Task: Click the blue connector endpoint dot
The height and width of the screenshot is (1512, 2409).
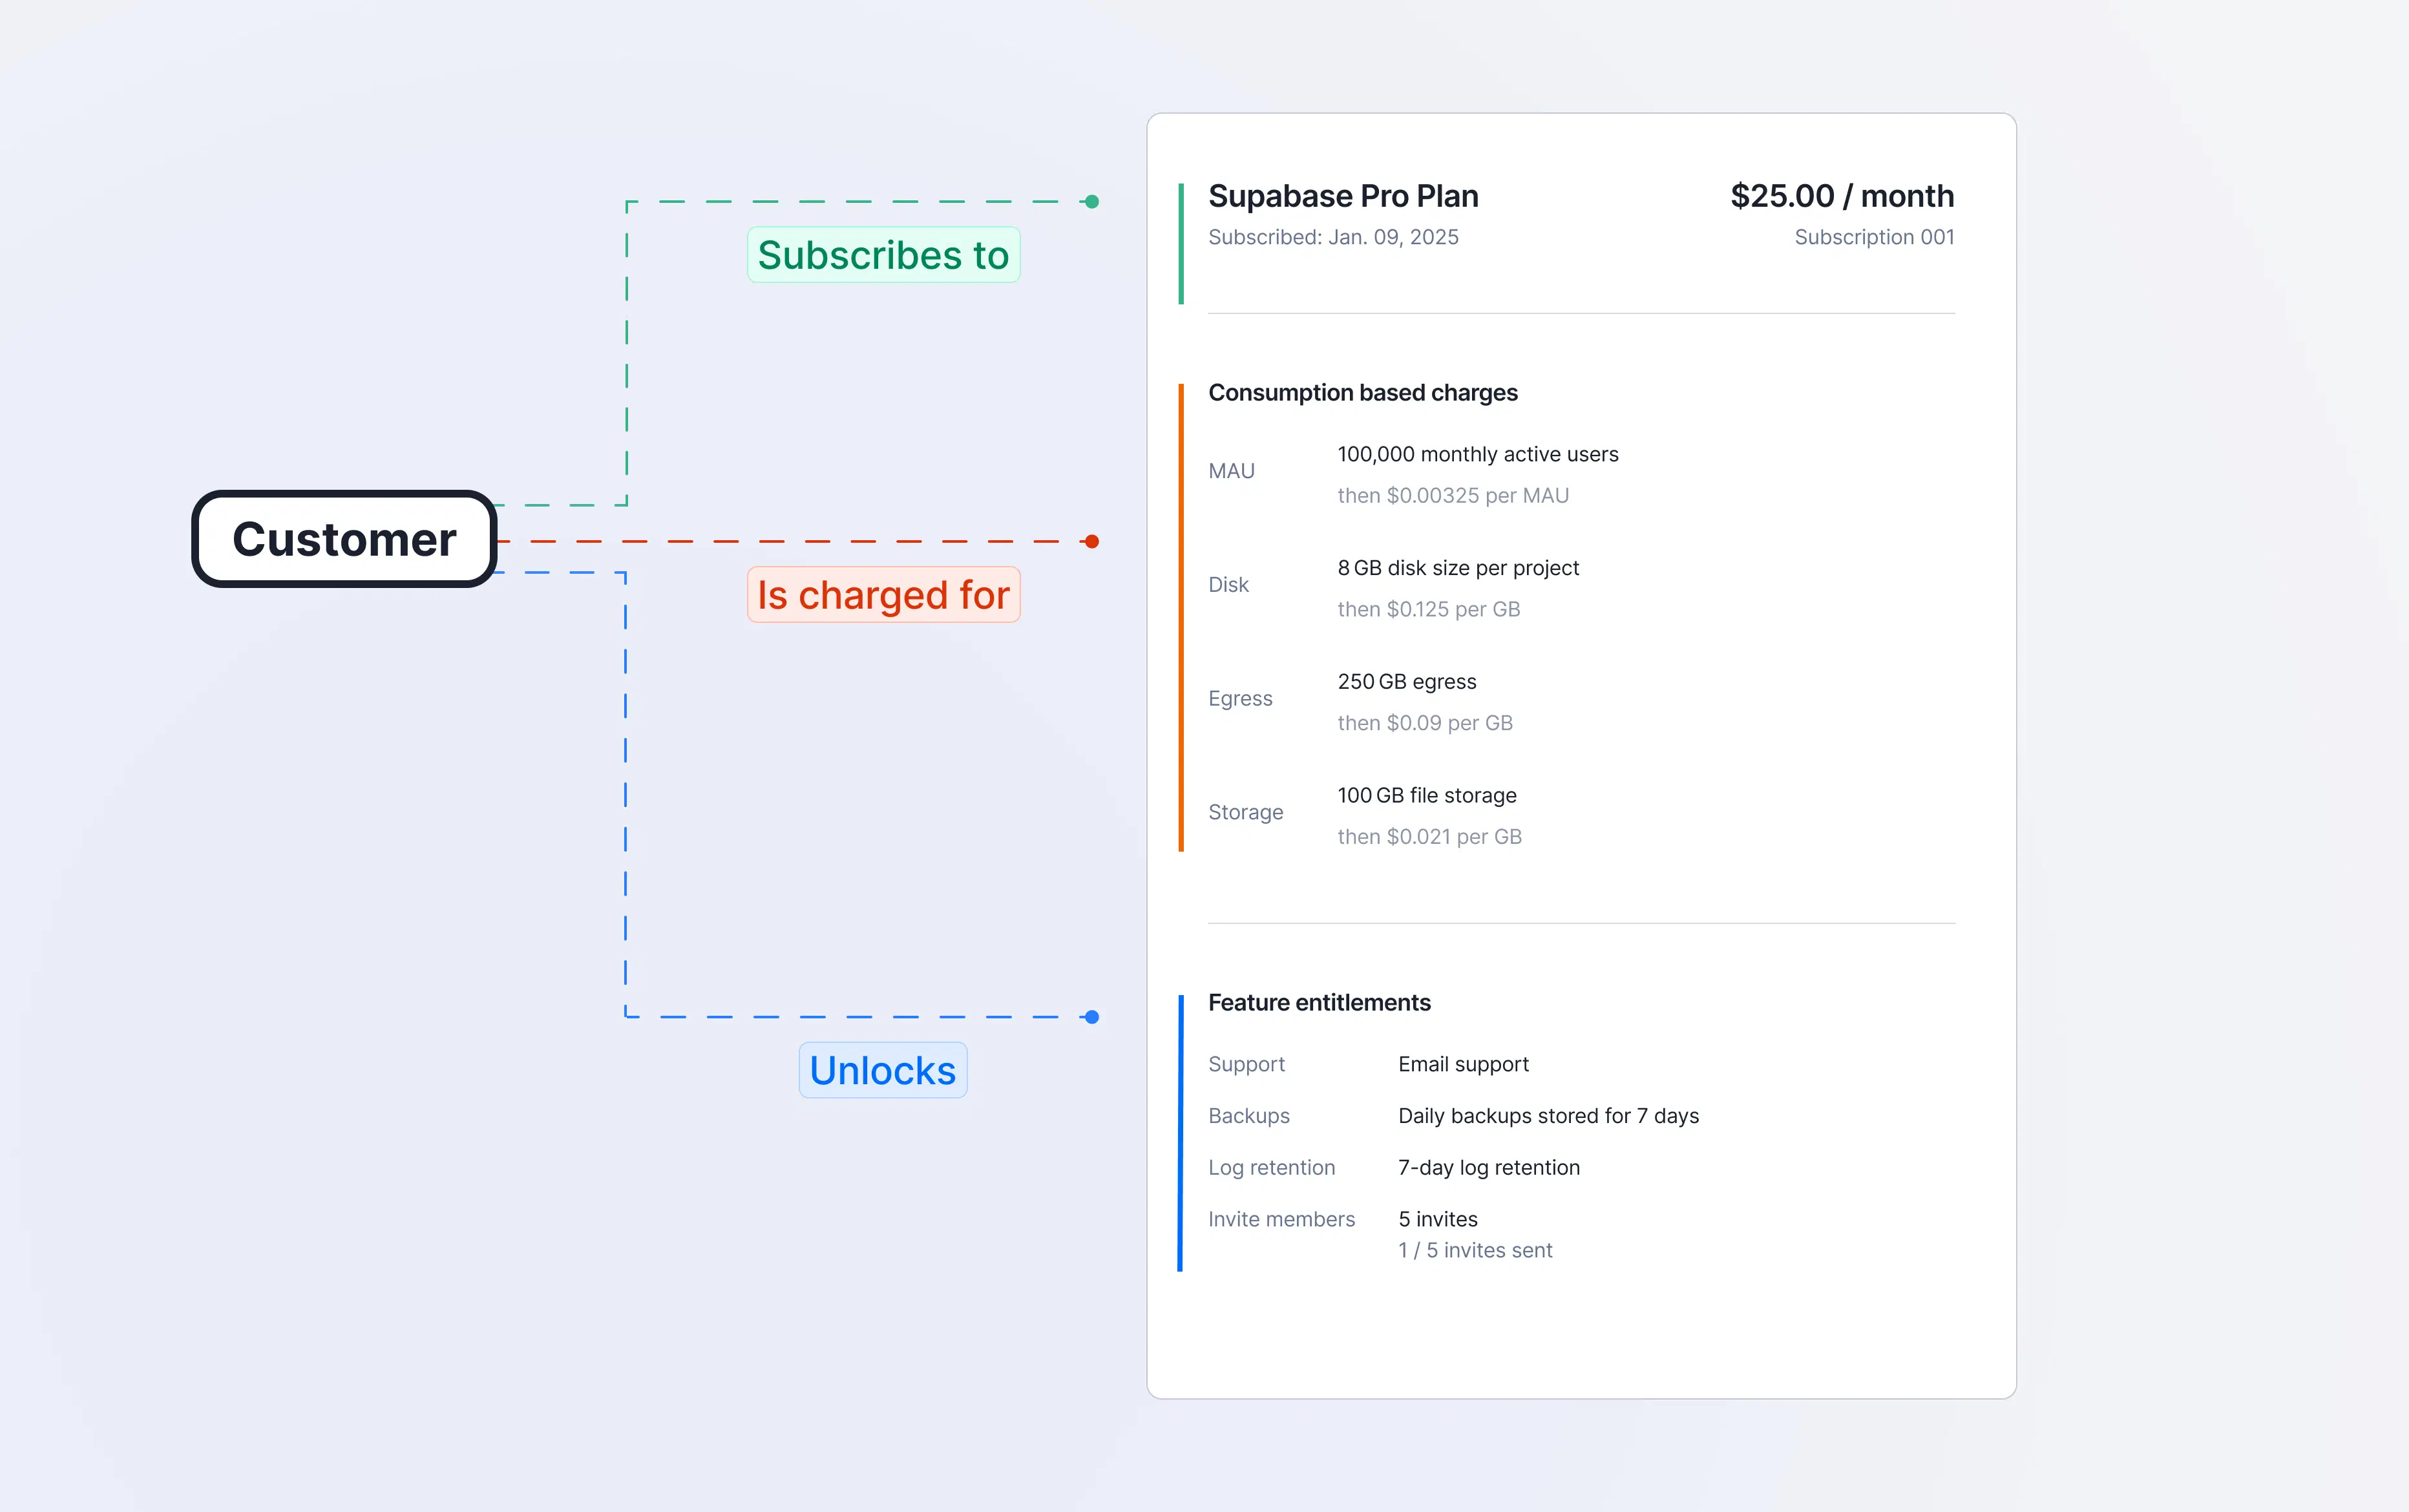Action: coord(1092,1017)
